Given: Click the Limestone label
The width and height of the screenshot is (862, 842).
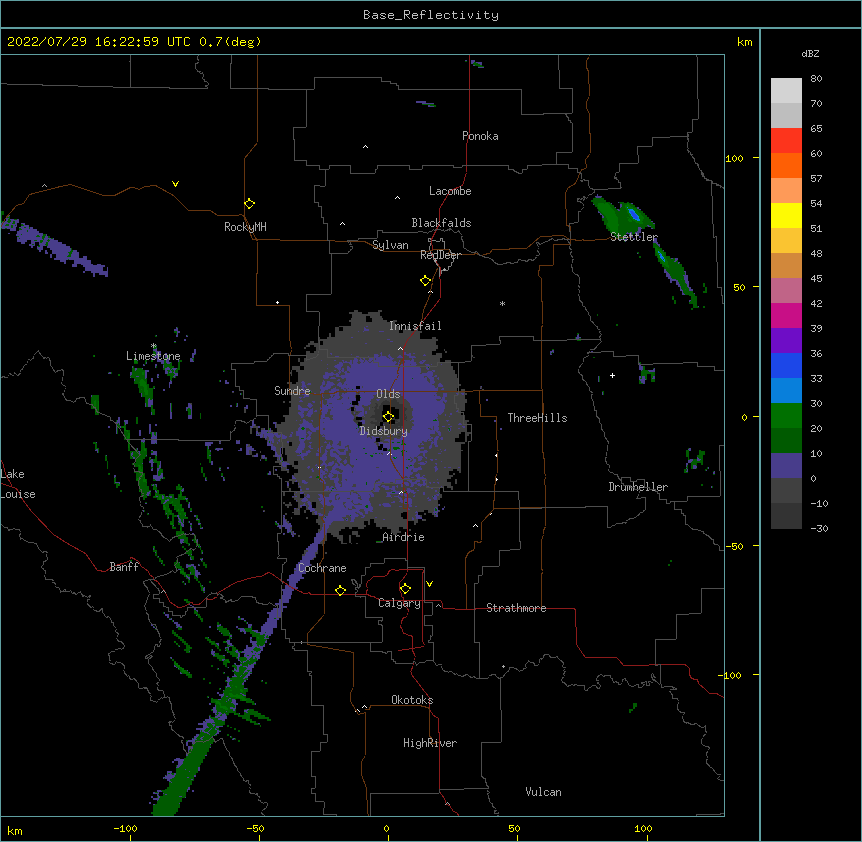Looking at the screenshot, I should point(153,356).
